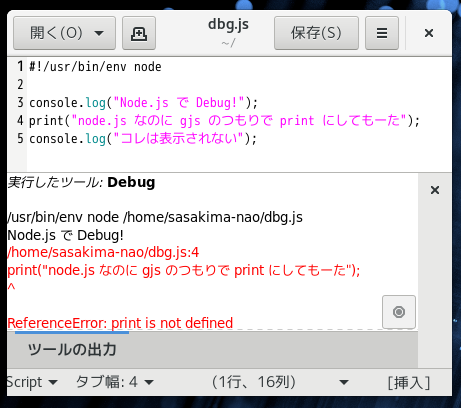The width and height of the screenshot is (461, 408).
Task: Open the Script language selector dropdown
Action: tap(32, 382)
